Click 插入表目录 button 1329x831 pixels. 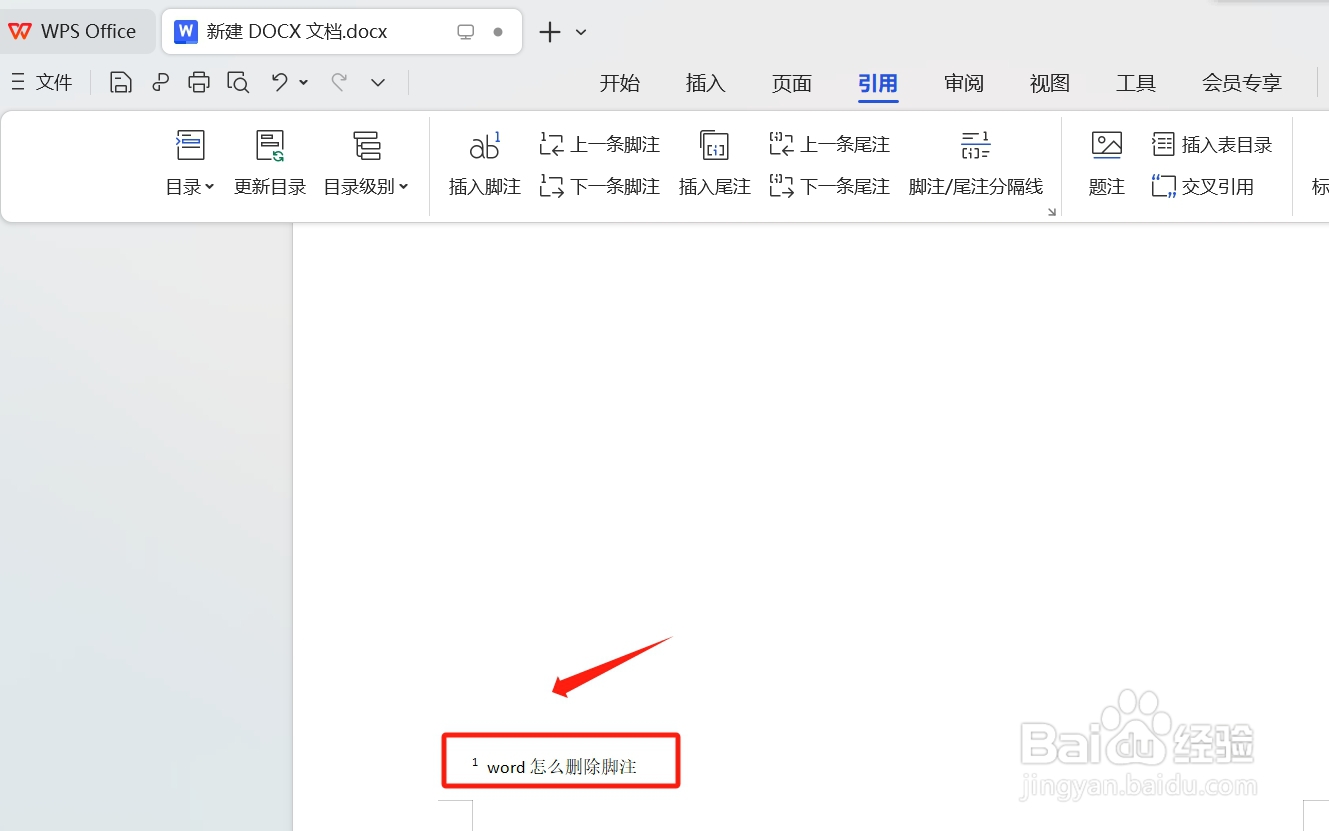pos(1212,145)
